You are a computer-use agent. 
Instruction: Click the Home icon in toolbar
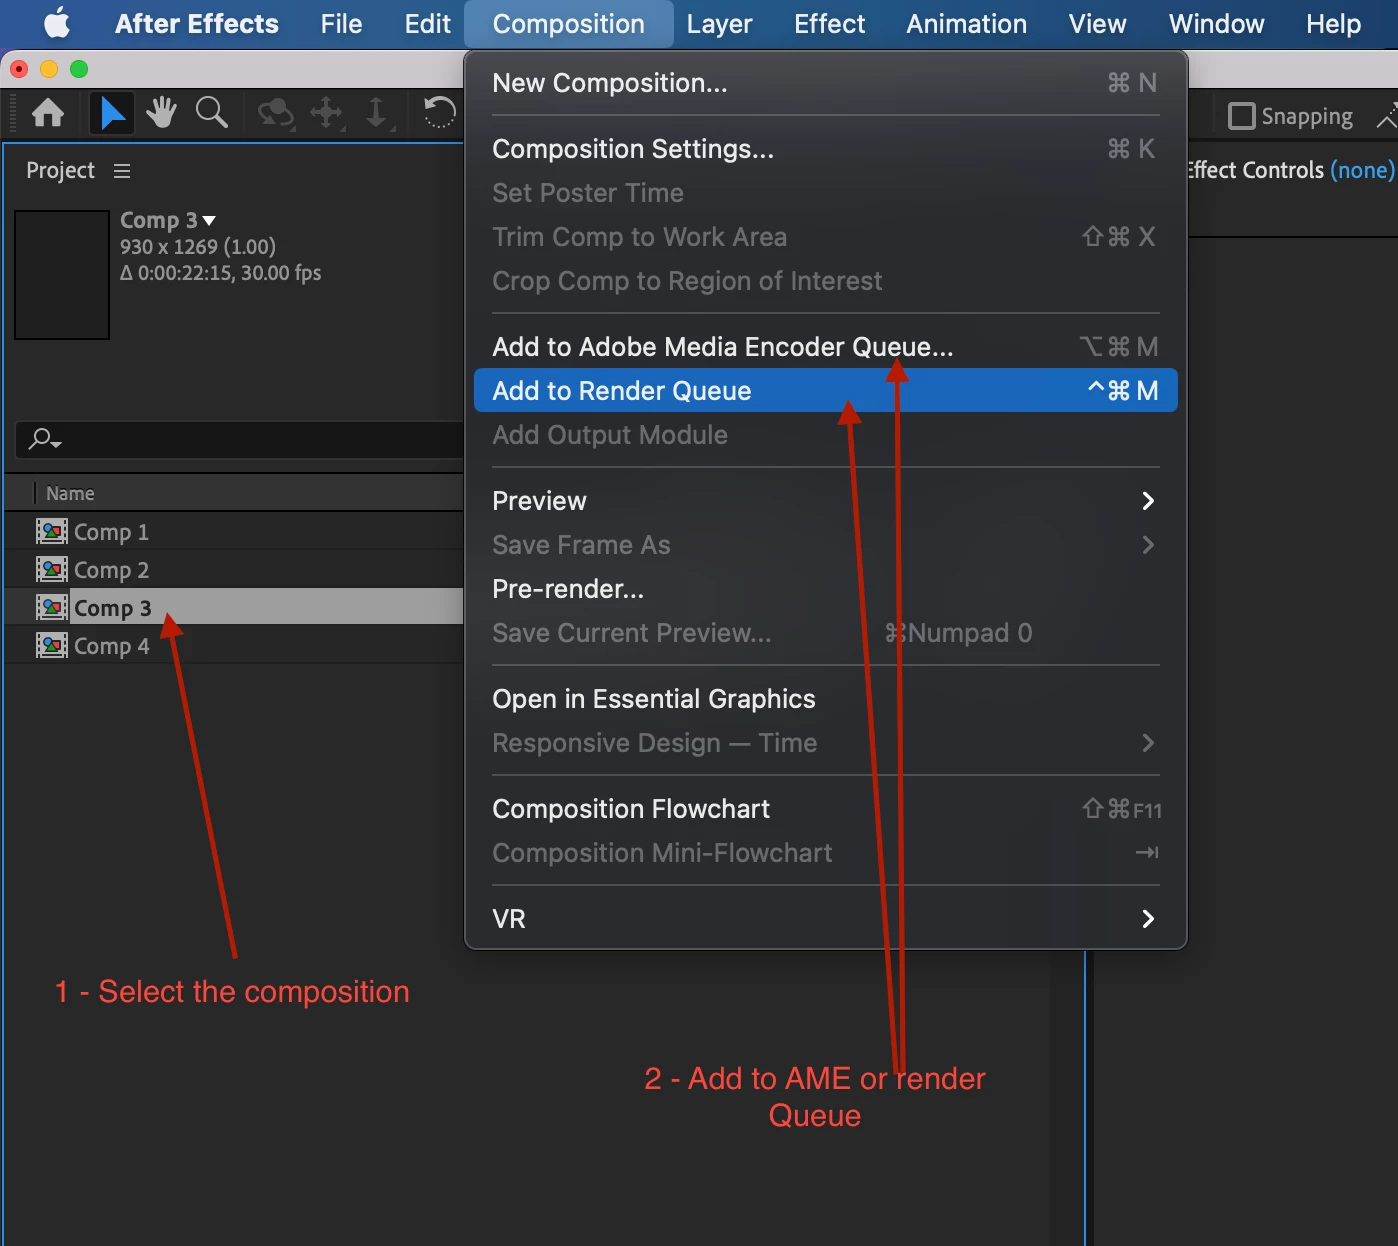48,113
